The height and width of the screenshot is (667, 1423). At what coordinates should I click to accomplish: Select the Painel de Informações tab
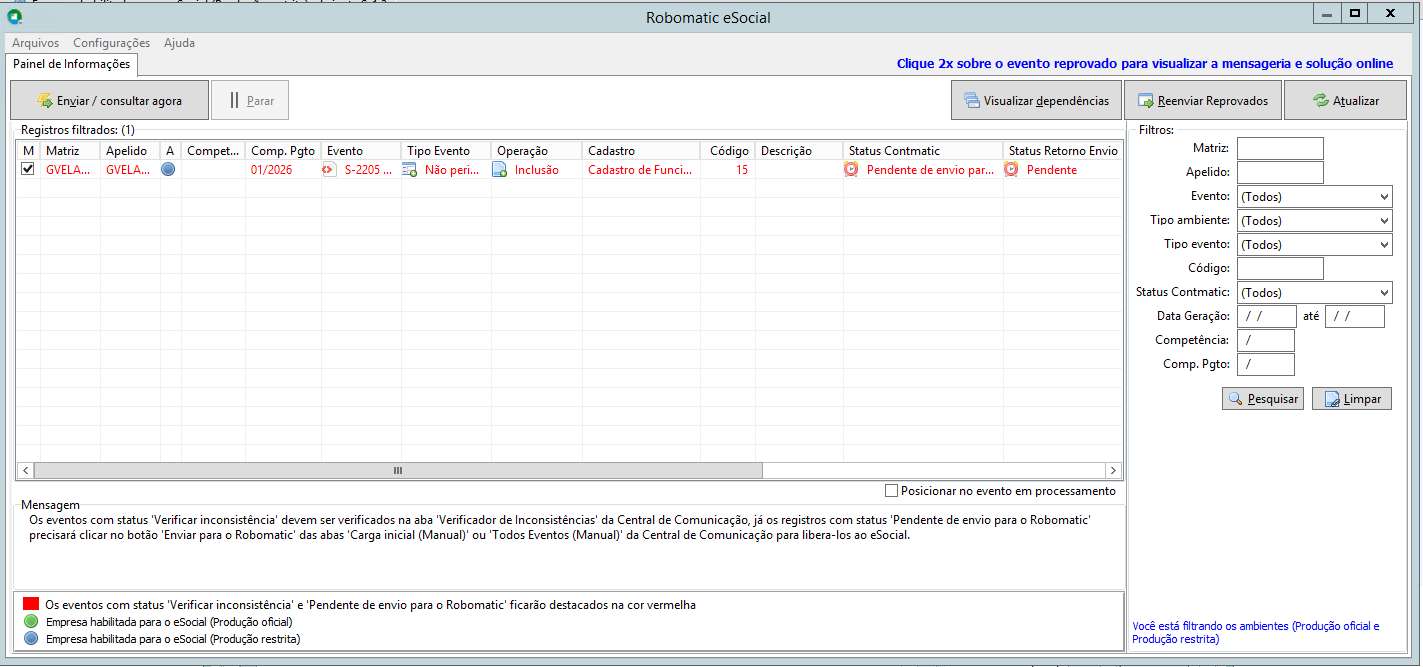point(72,64)
